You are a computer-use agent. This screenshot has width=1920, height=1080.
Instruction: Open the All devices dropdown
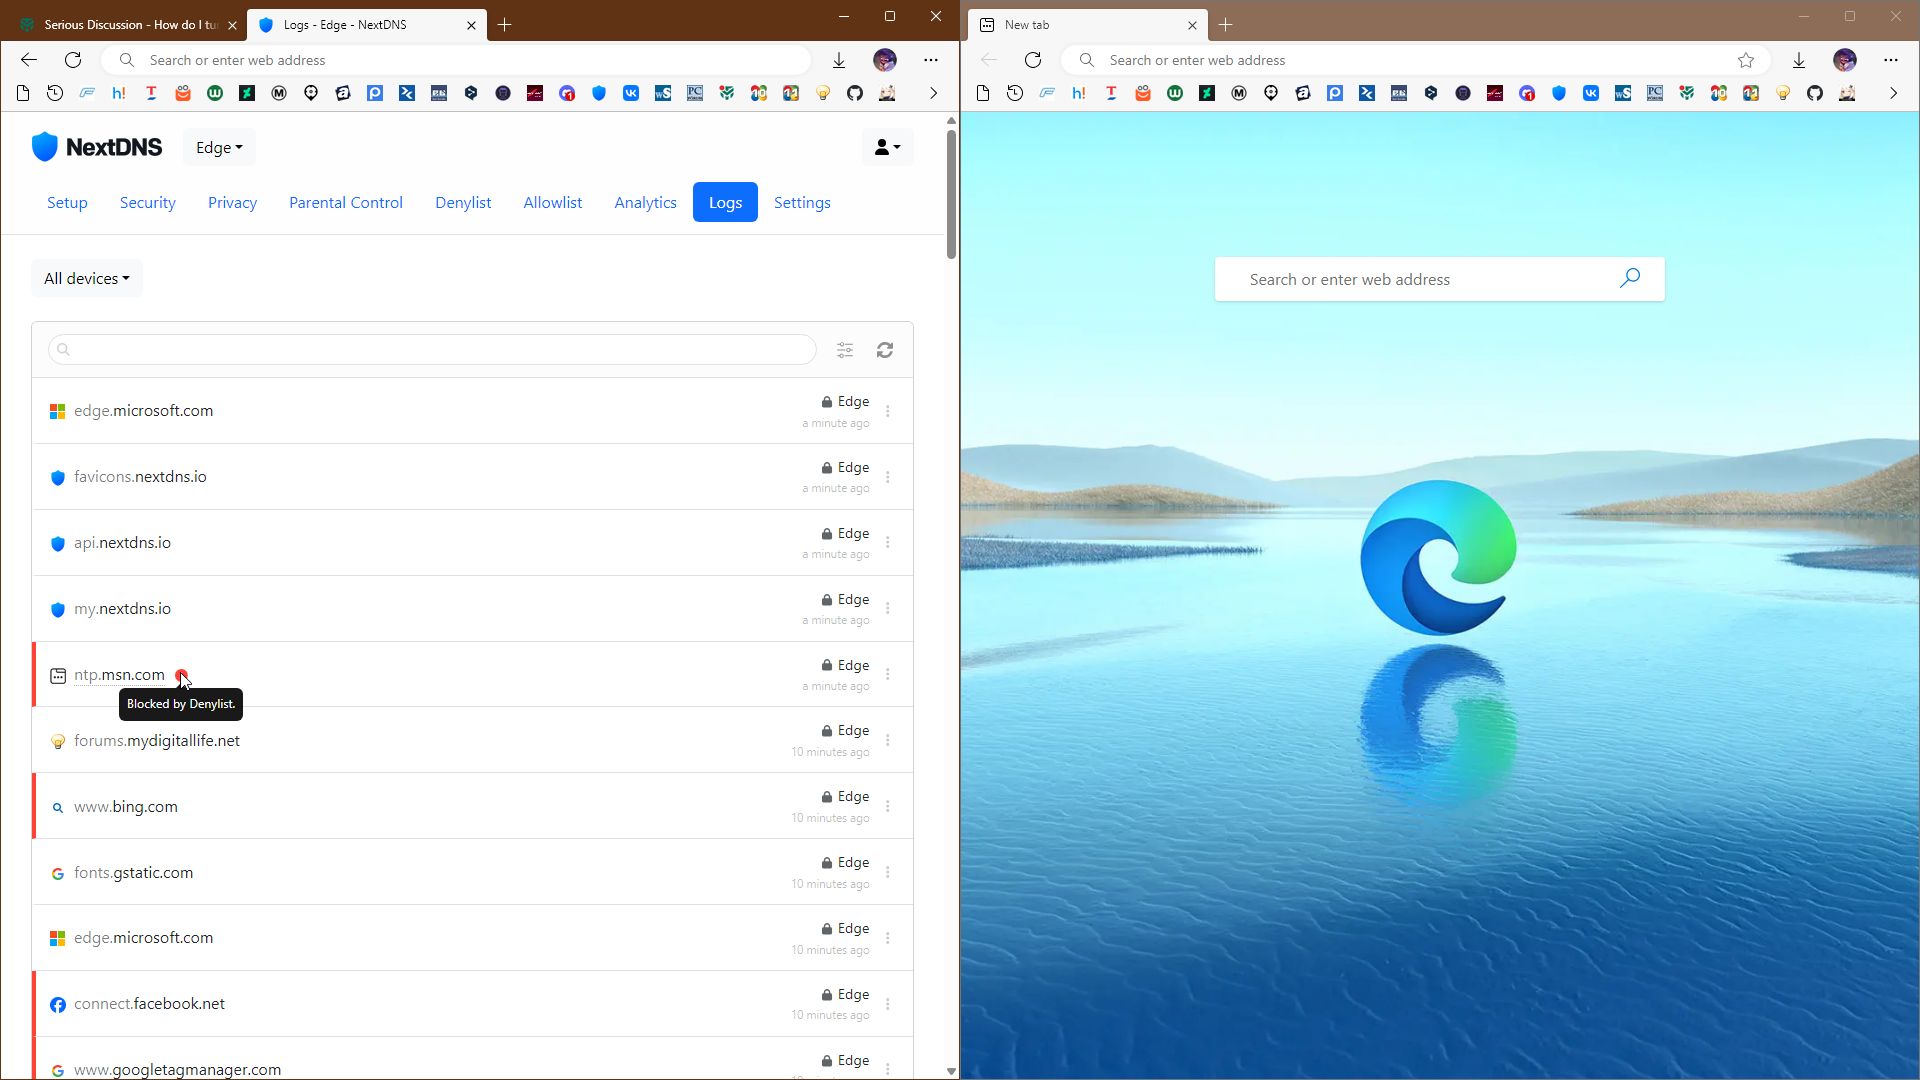point(87,278)
